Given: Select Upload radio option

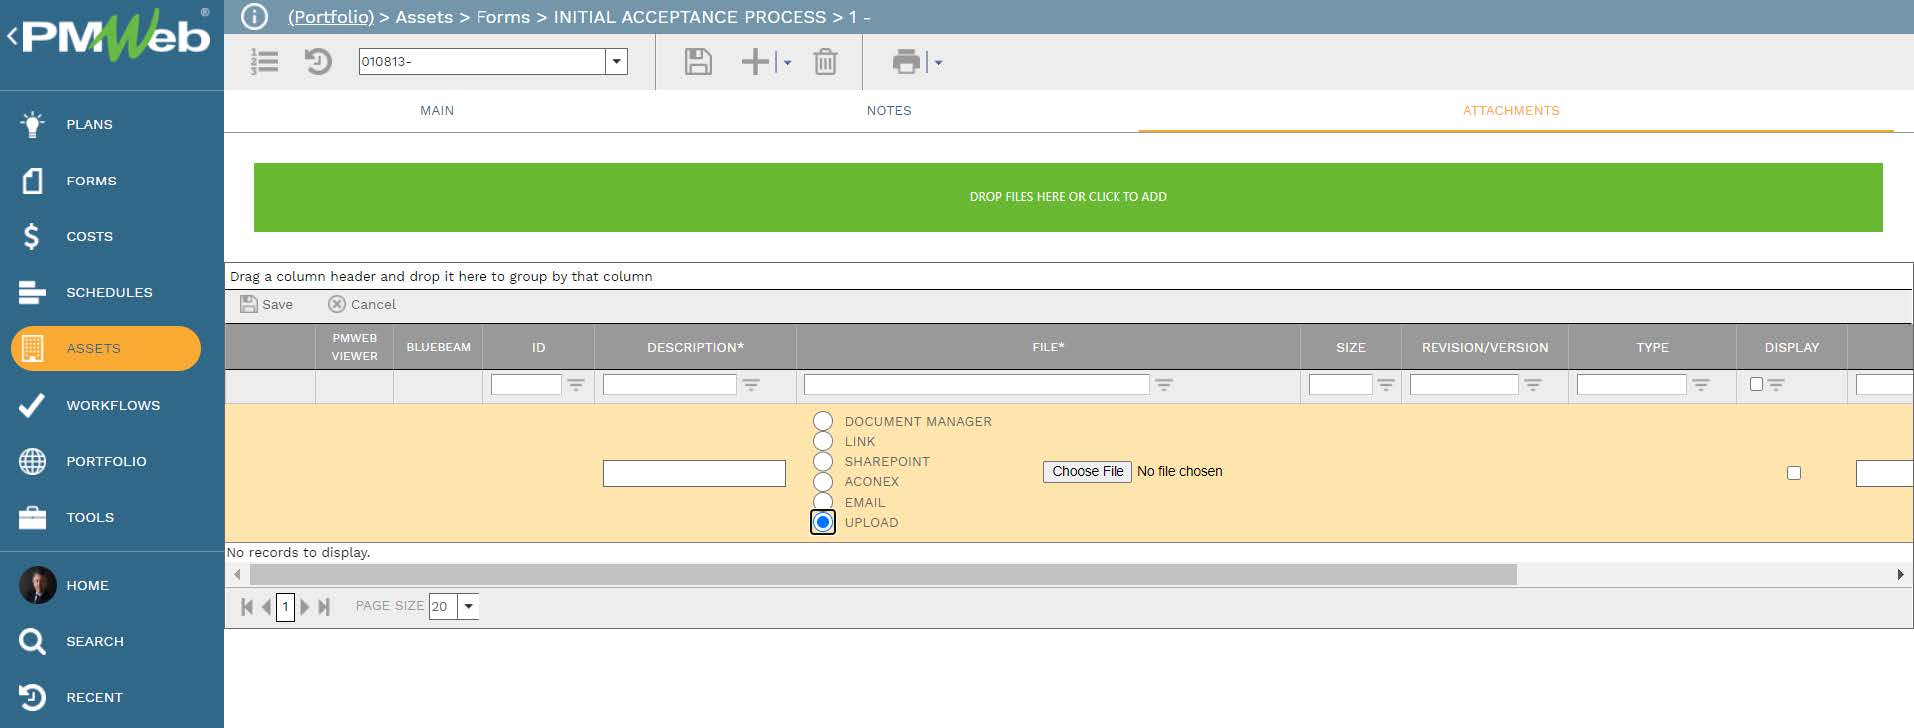Looking at the screenshot, I should [823, 522].
